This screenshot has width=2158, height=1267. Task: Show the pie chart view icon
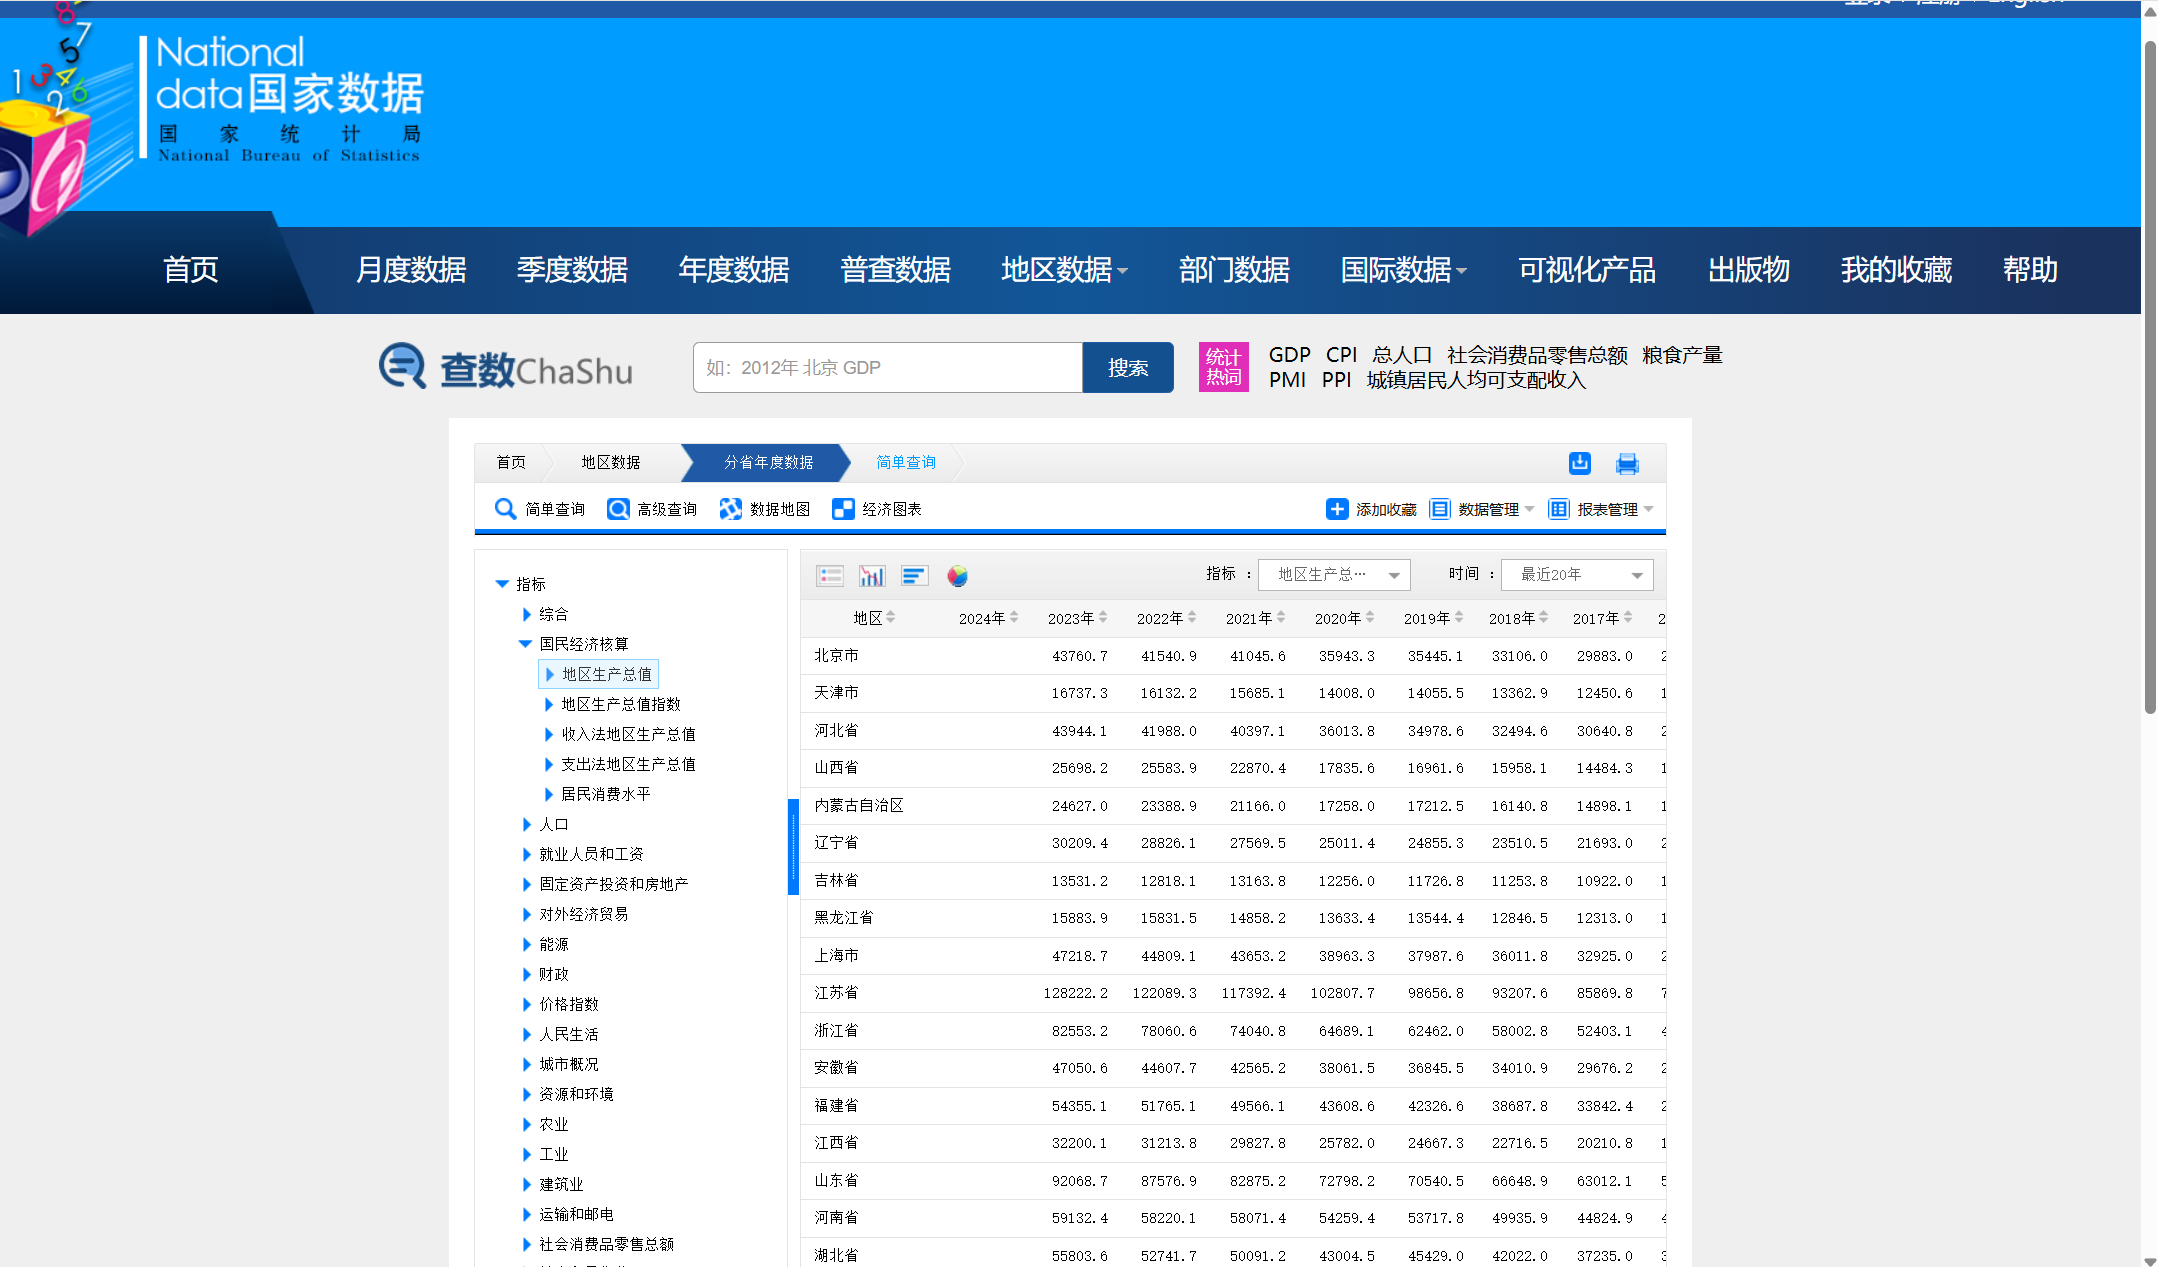click(957, 576)
